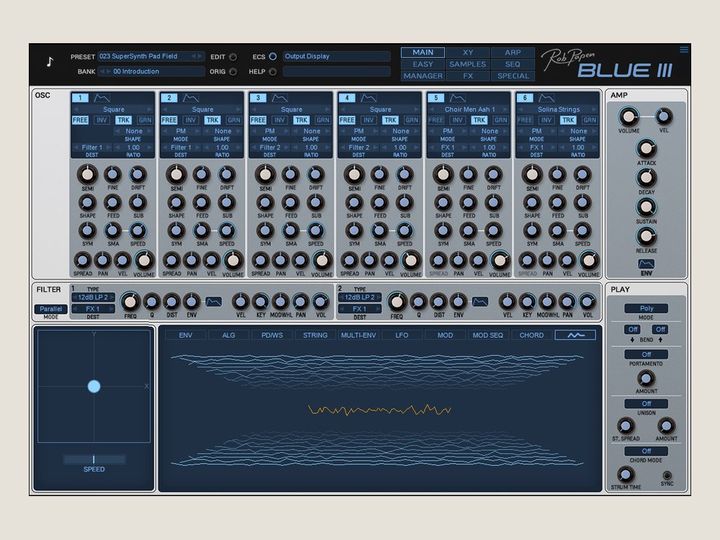Click oscillator 1 SEMI knob
Viewport: 720px width, 540px height.
tap(87, 174)
